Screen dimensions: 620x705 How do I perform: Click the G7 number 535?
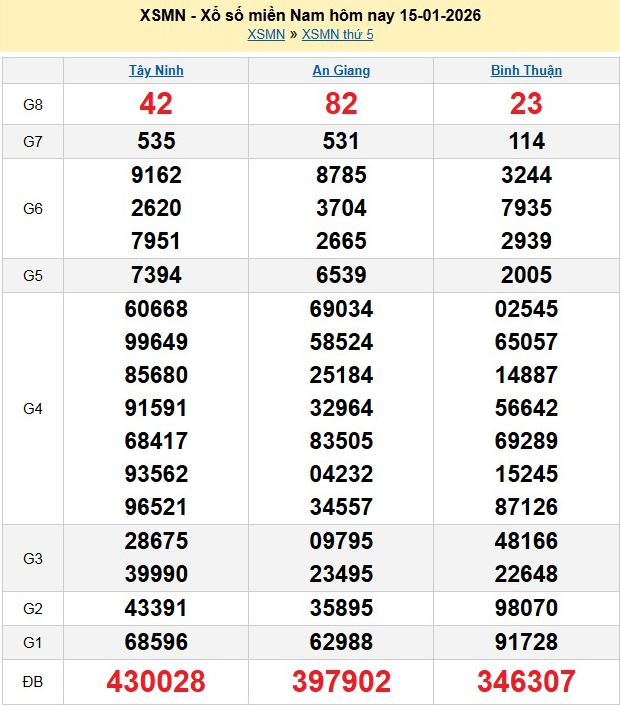(x=156, y=141)
